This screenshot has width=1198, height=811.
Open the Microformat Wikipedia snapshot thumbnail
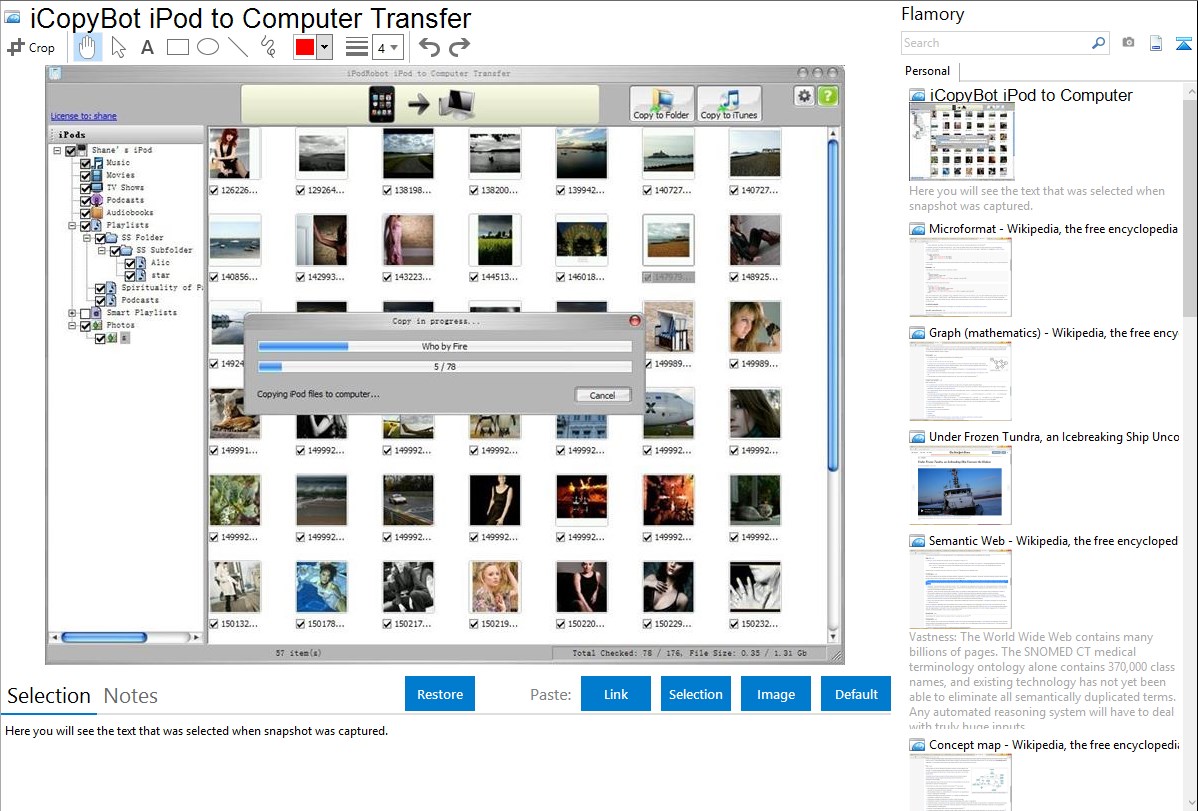pos(960,277)
